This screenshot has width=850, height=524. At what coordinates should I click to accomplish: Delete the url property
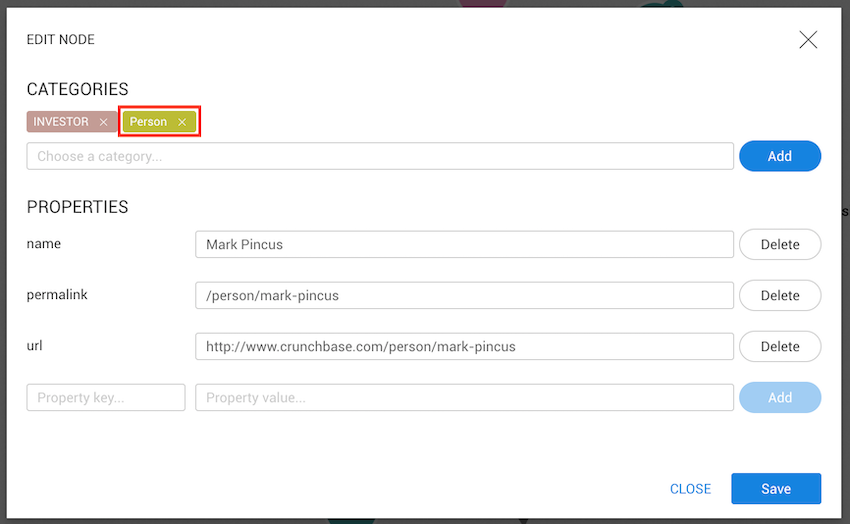tap(780, 346)
